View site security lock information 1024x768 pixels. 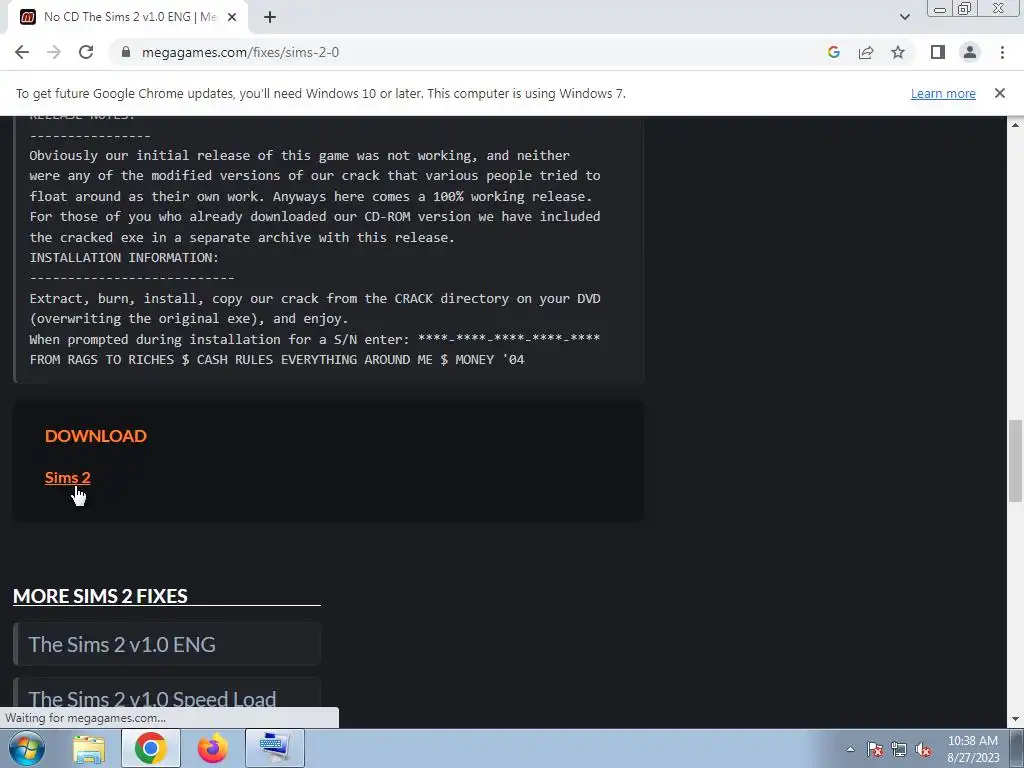126,52
